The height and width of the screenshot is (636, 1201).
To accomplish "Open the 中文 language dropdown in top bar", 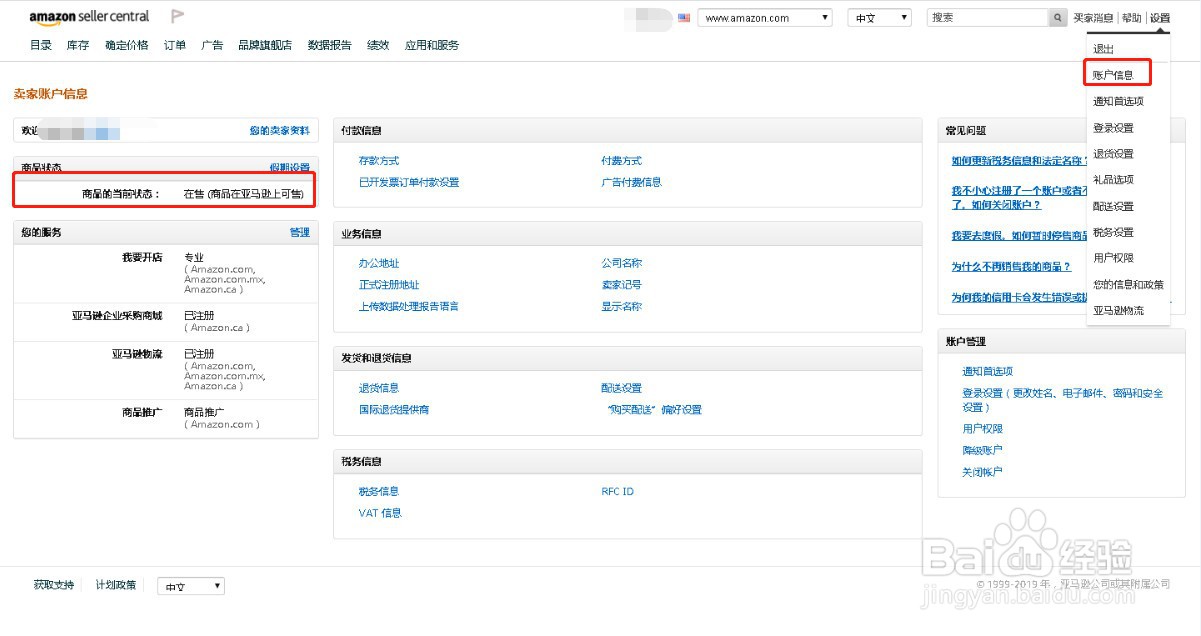I will pos(878,16).
